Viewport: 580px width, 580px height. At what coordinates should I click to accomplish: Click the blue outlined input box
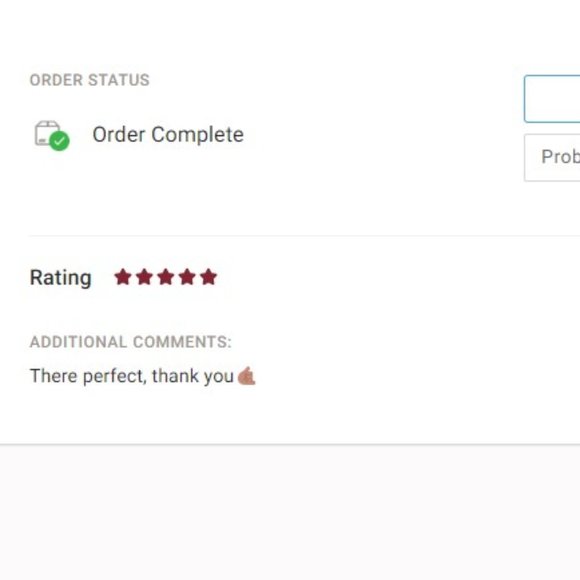[x=552, y=99]
